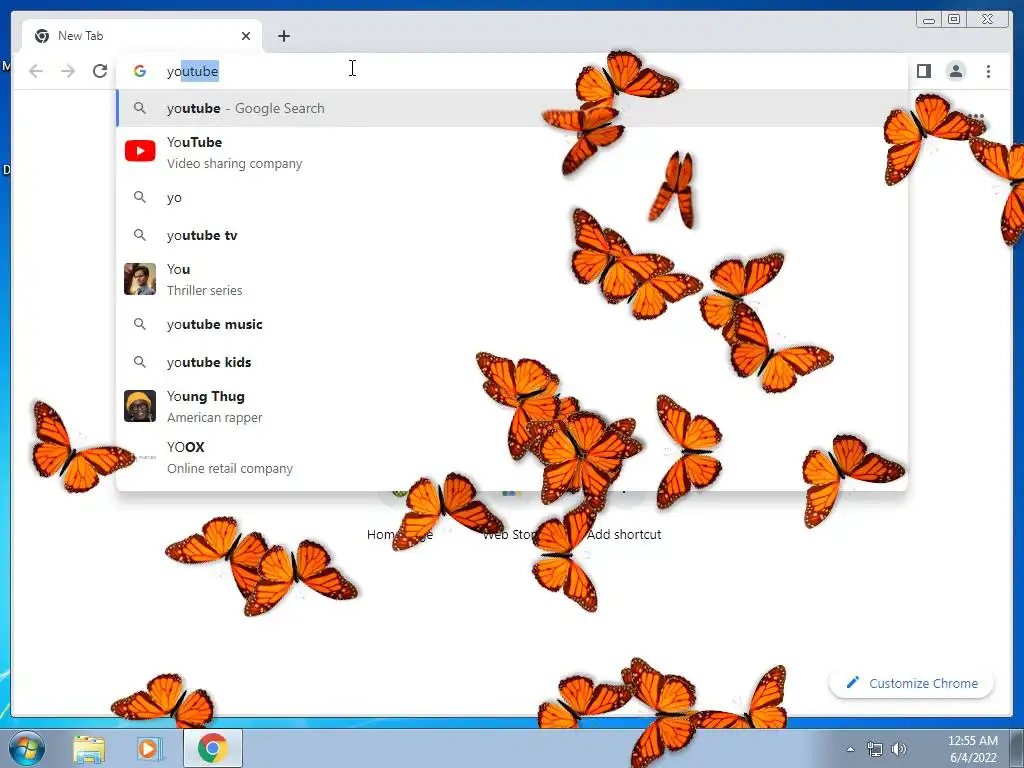Click the volume speaker tray icon
This screenshot has width=1024, height=768.
pyautogui.click(x=899, y=749)
